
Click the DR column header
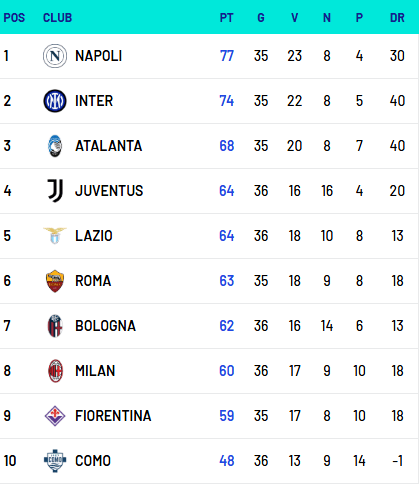(x=397, y=18)
